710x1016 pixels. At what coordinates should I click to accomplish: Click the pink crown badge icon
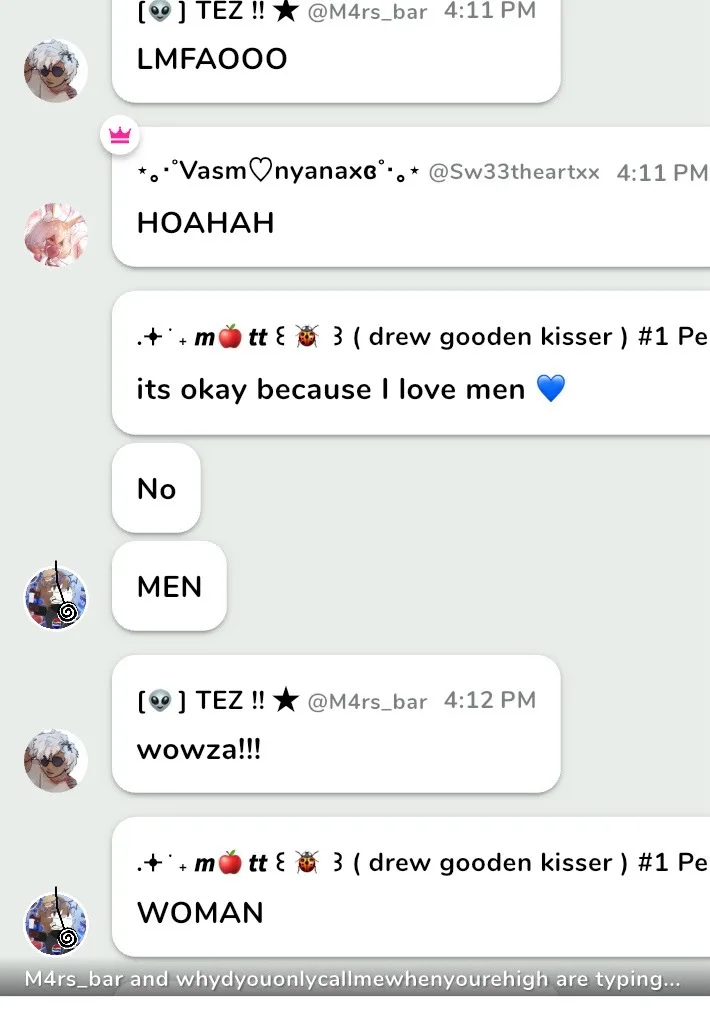(x=120, y=135)
